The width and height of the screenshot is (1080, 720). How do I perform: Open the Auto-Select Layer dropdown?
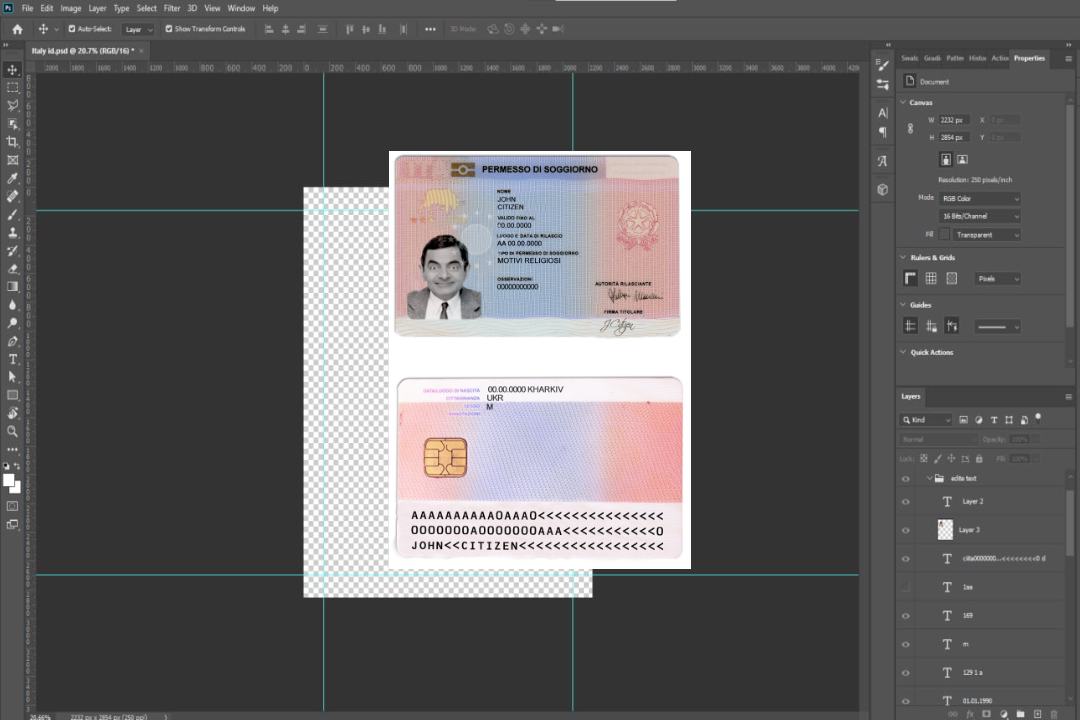click(138, 29)
